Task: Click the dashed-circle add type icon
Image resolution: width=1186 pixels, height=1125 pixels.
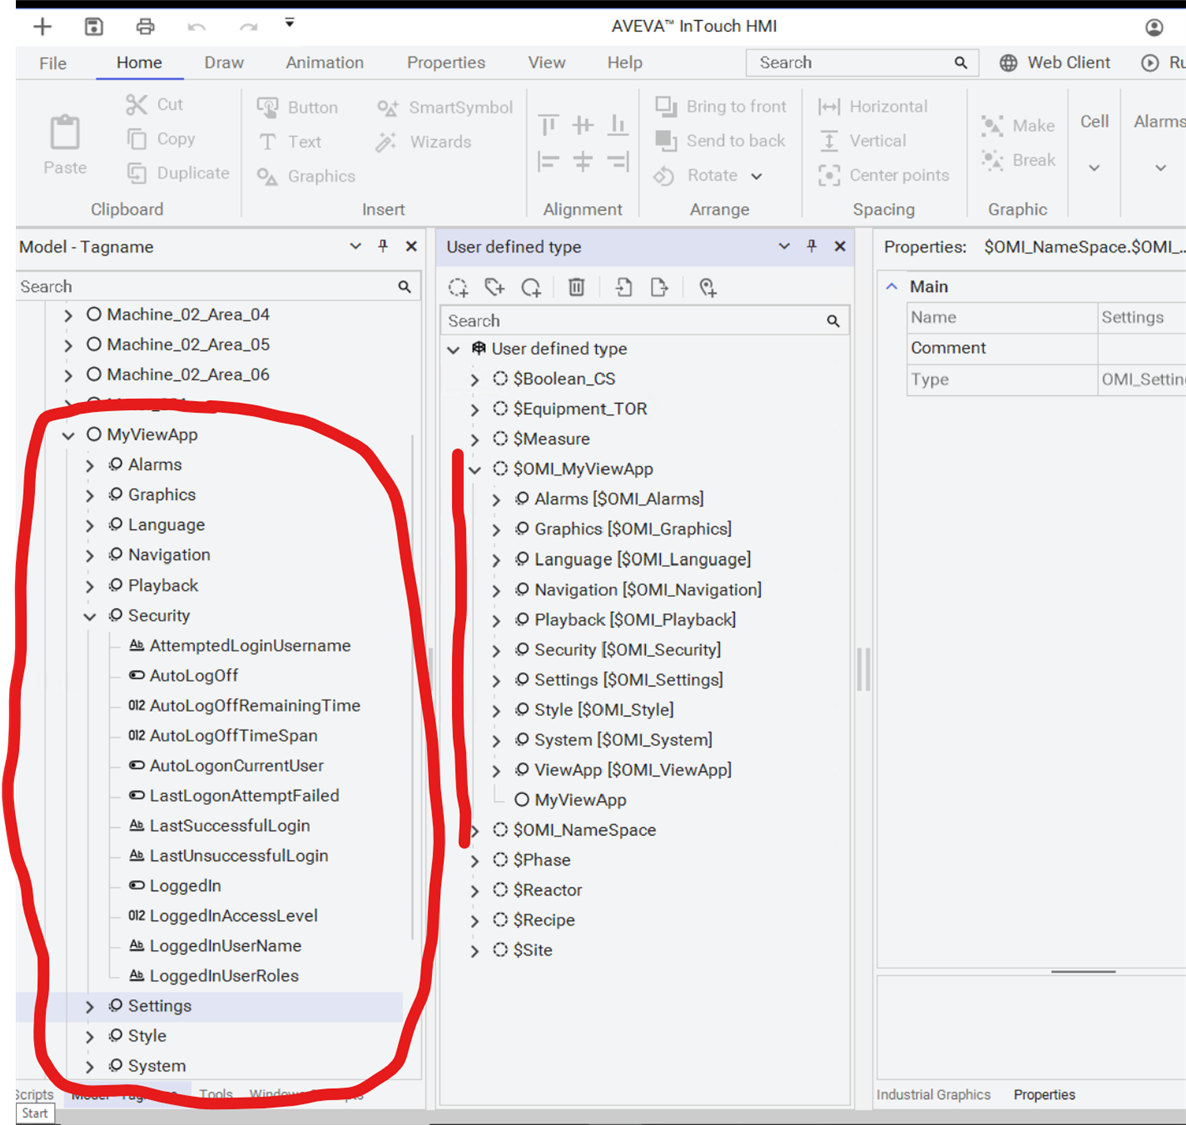Action: click(458, 287)
